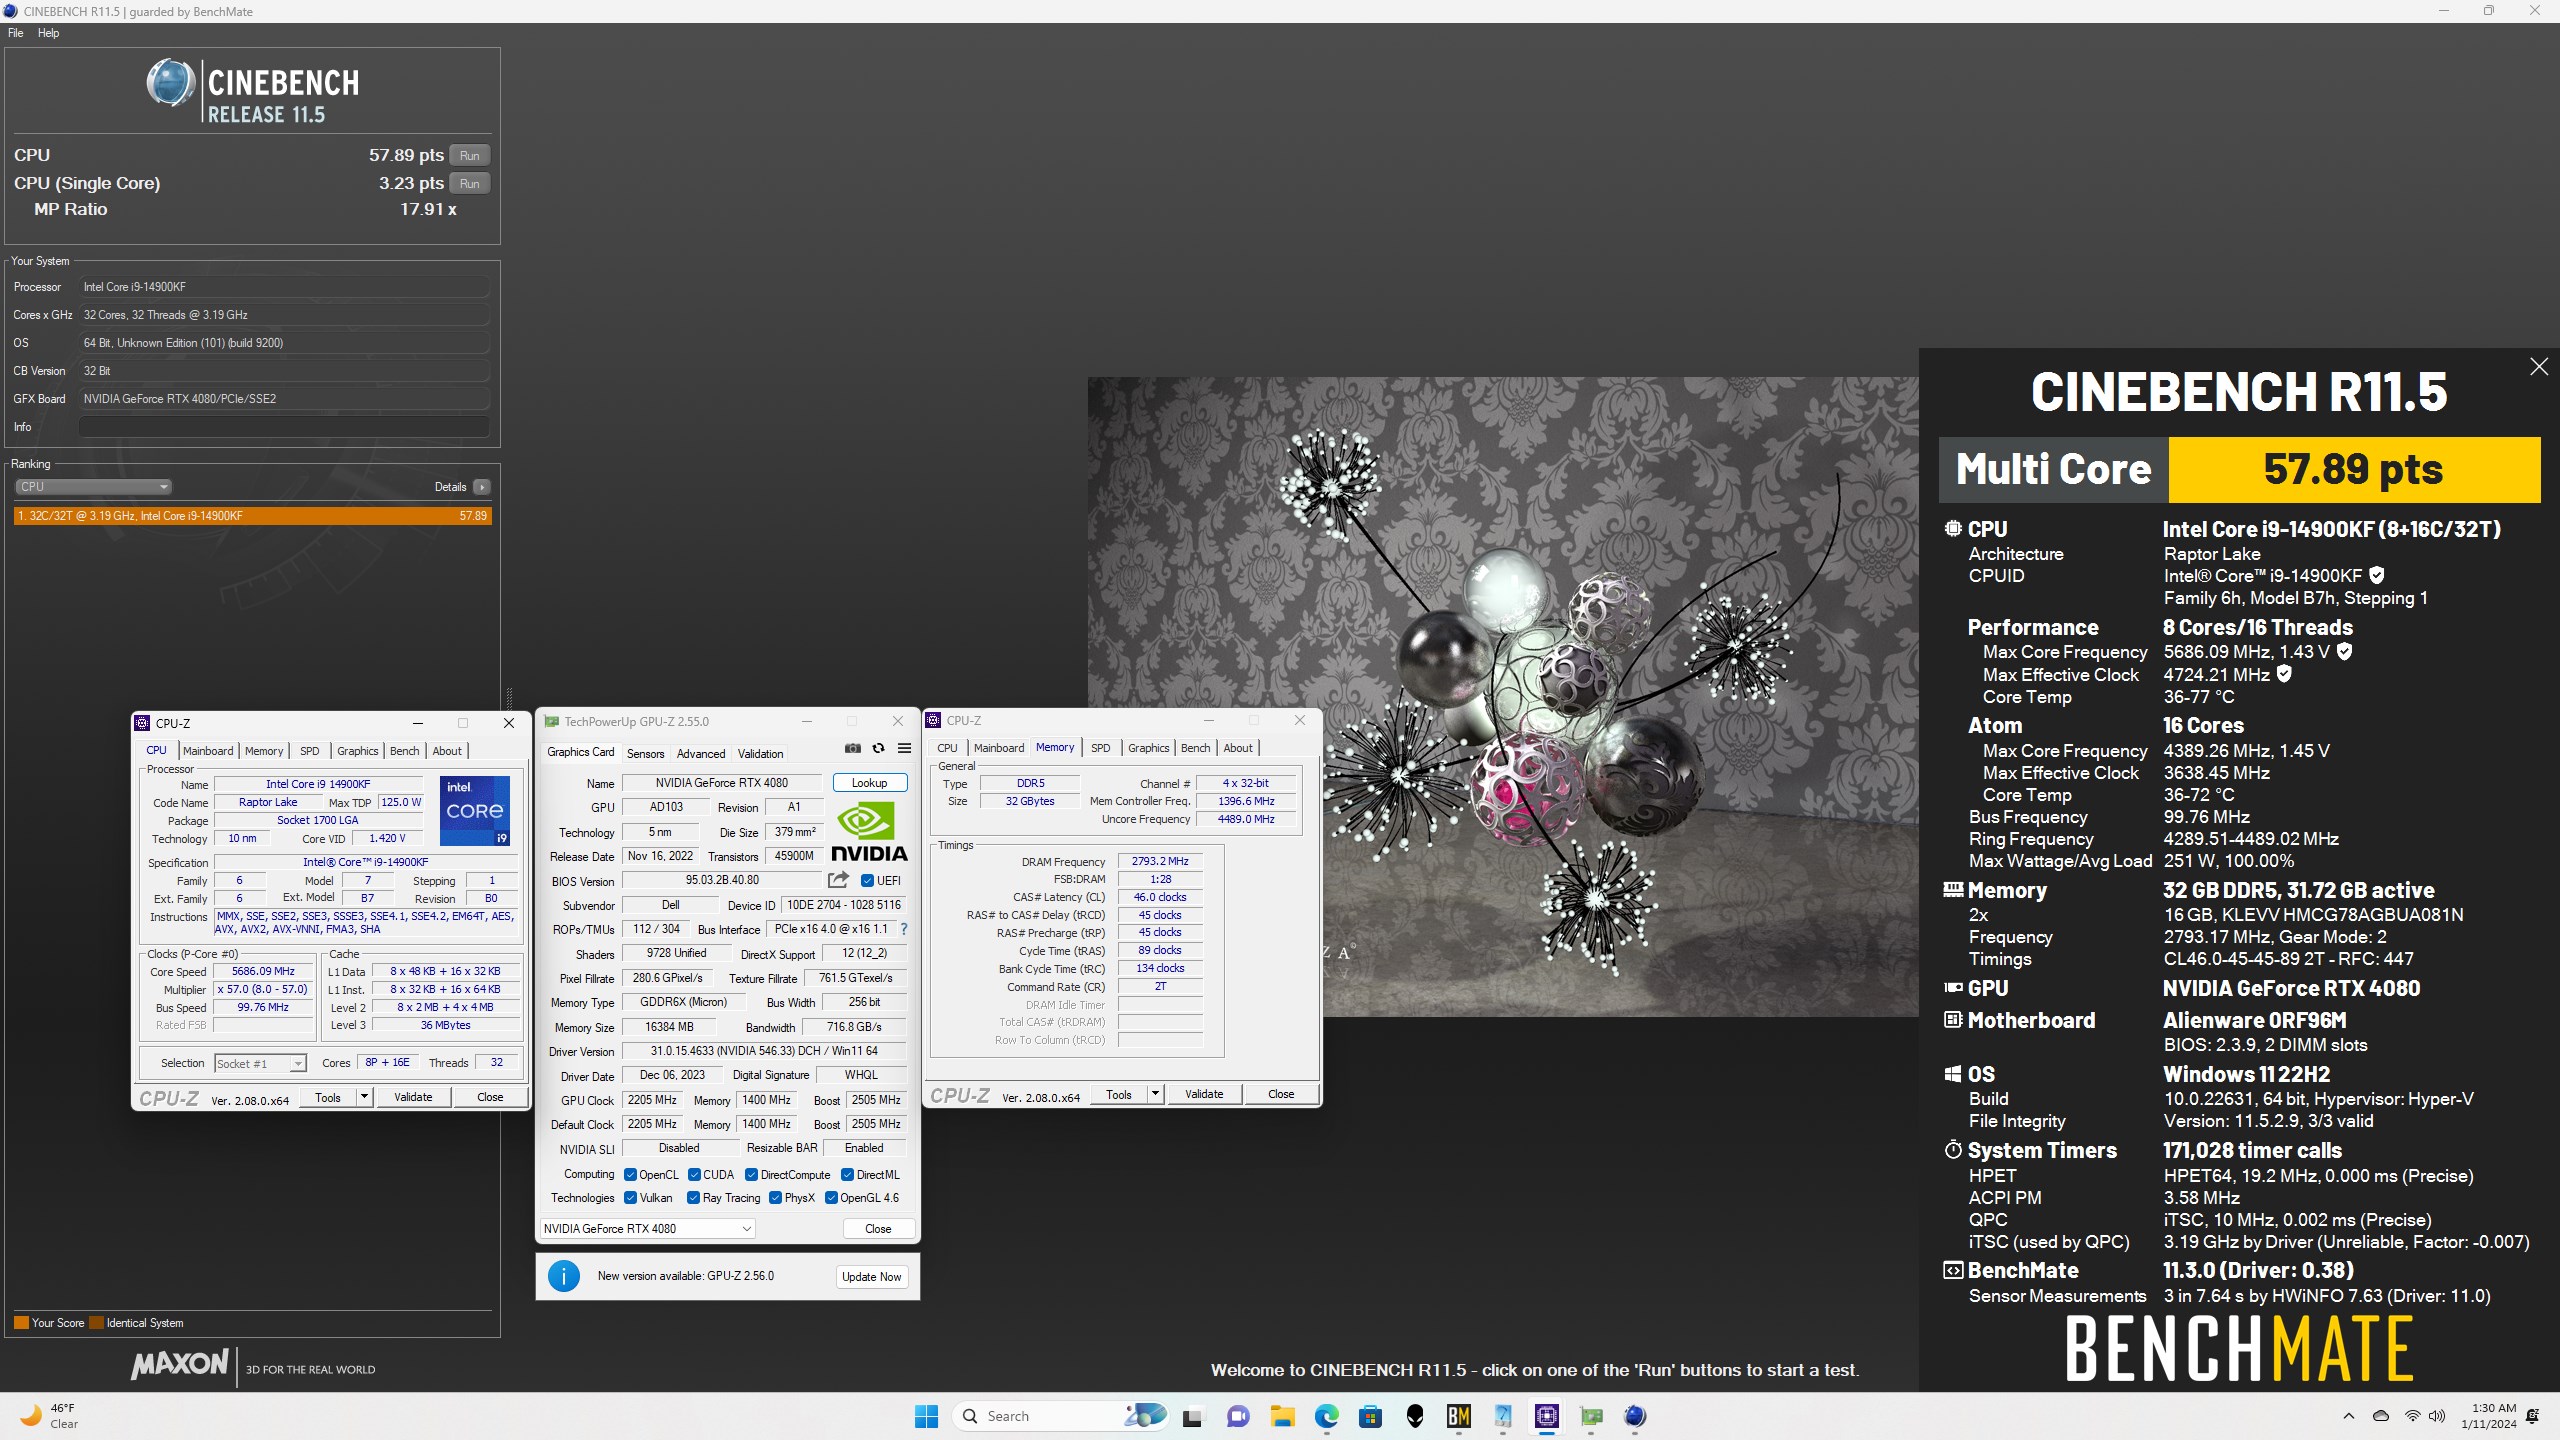Show hidden system tray icons chevron
The image size is (2560, 1440).
tap(2349, 1416)
